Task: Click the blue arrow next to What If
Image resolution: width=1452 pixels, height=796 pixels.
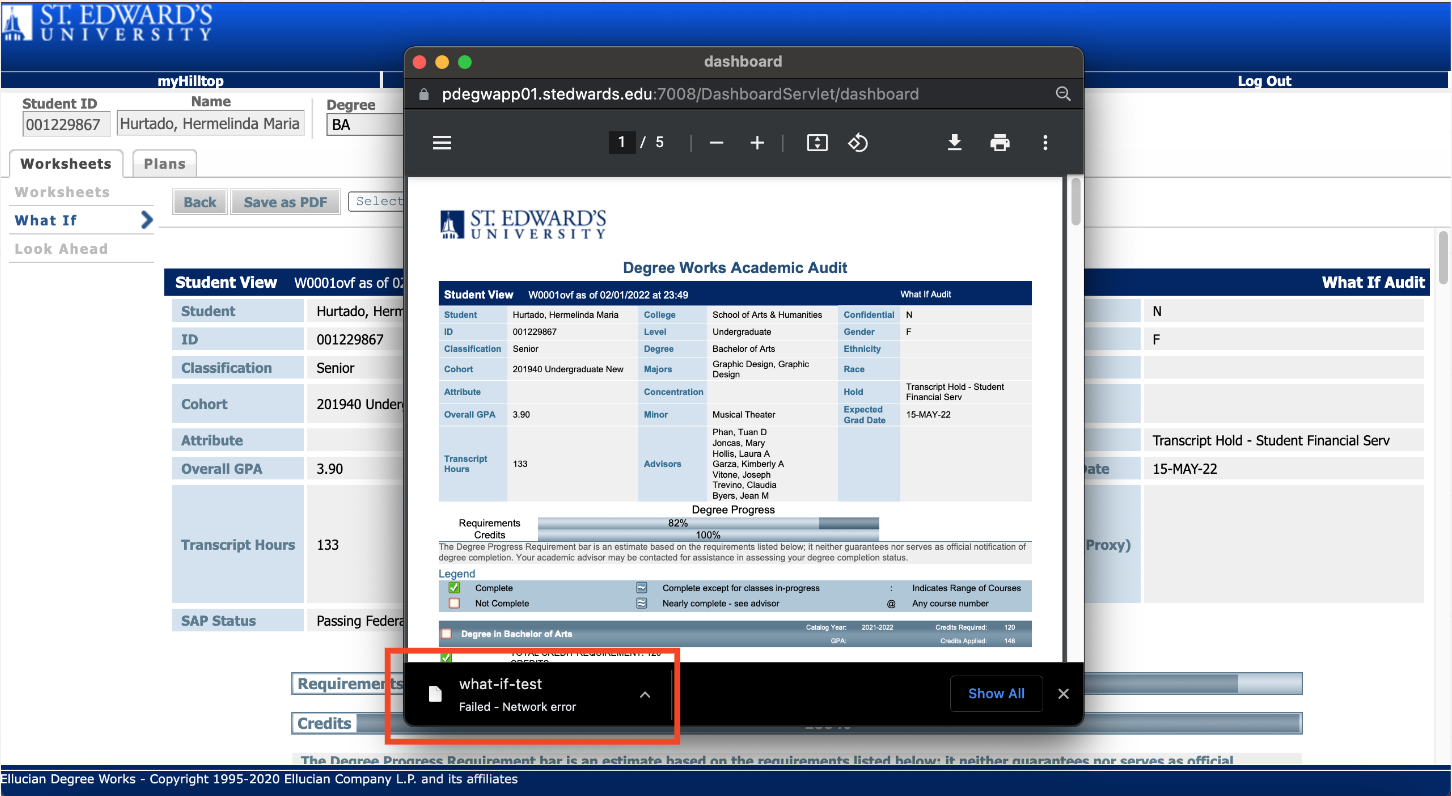Action: (146, 220)
